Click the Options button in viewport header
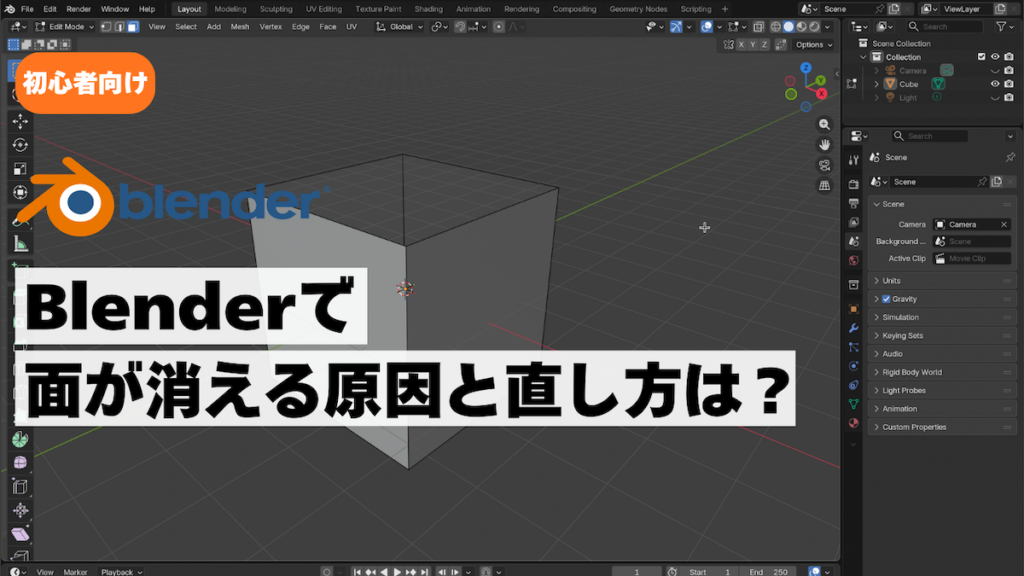Image resolution: width=1024 pixels, height=576 pixels. [812, 45]
